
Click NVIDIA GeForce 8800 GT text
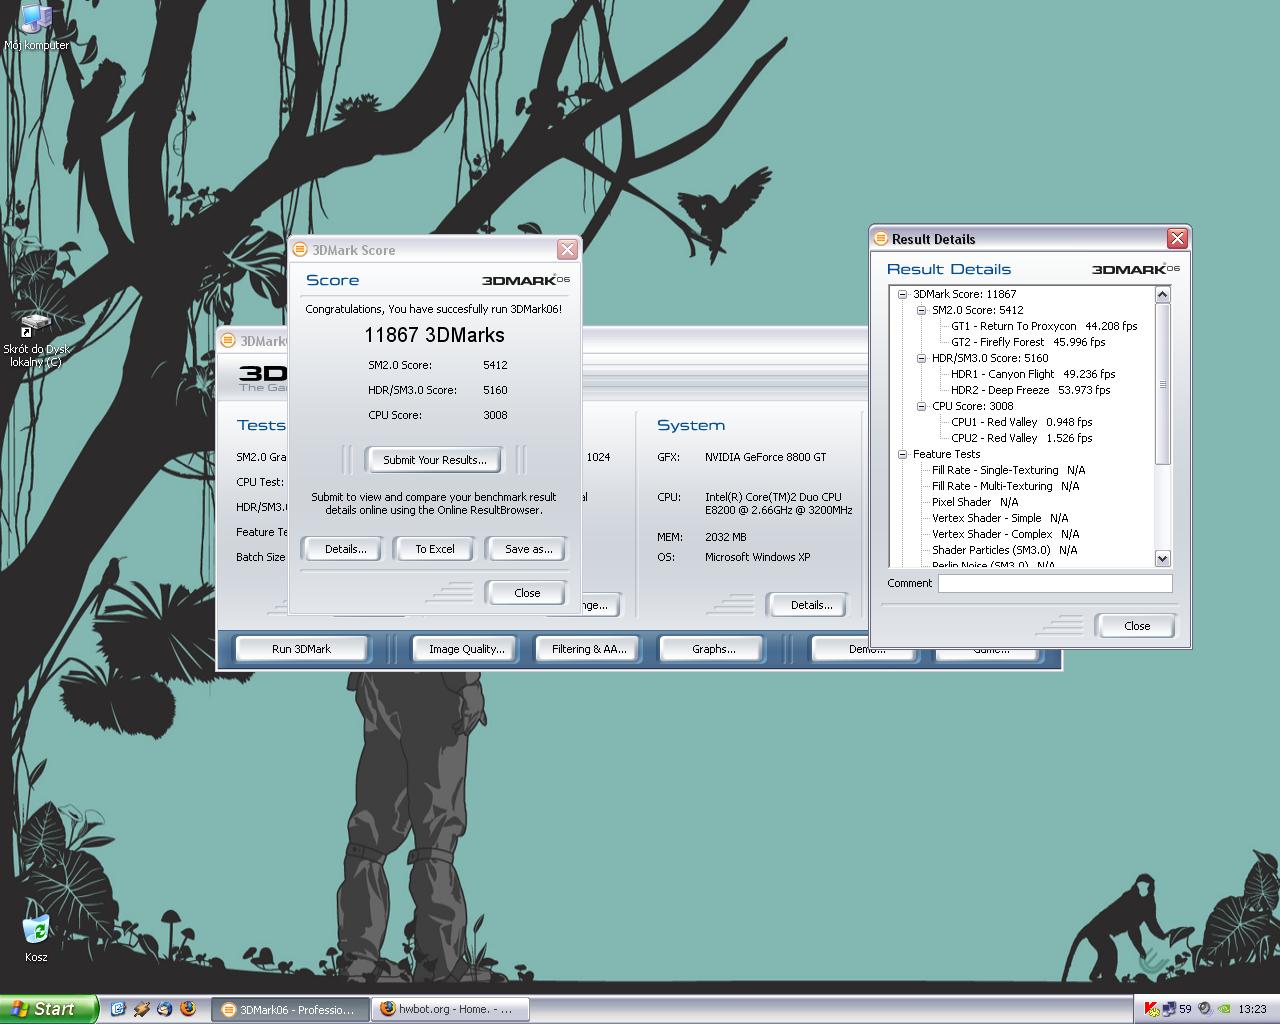[765, 457]
